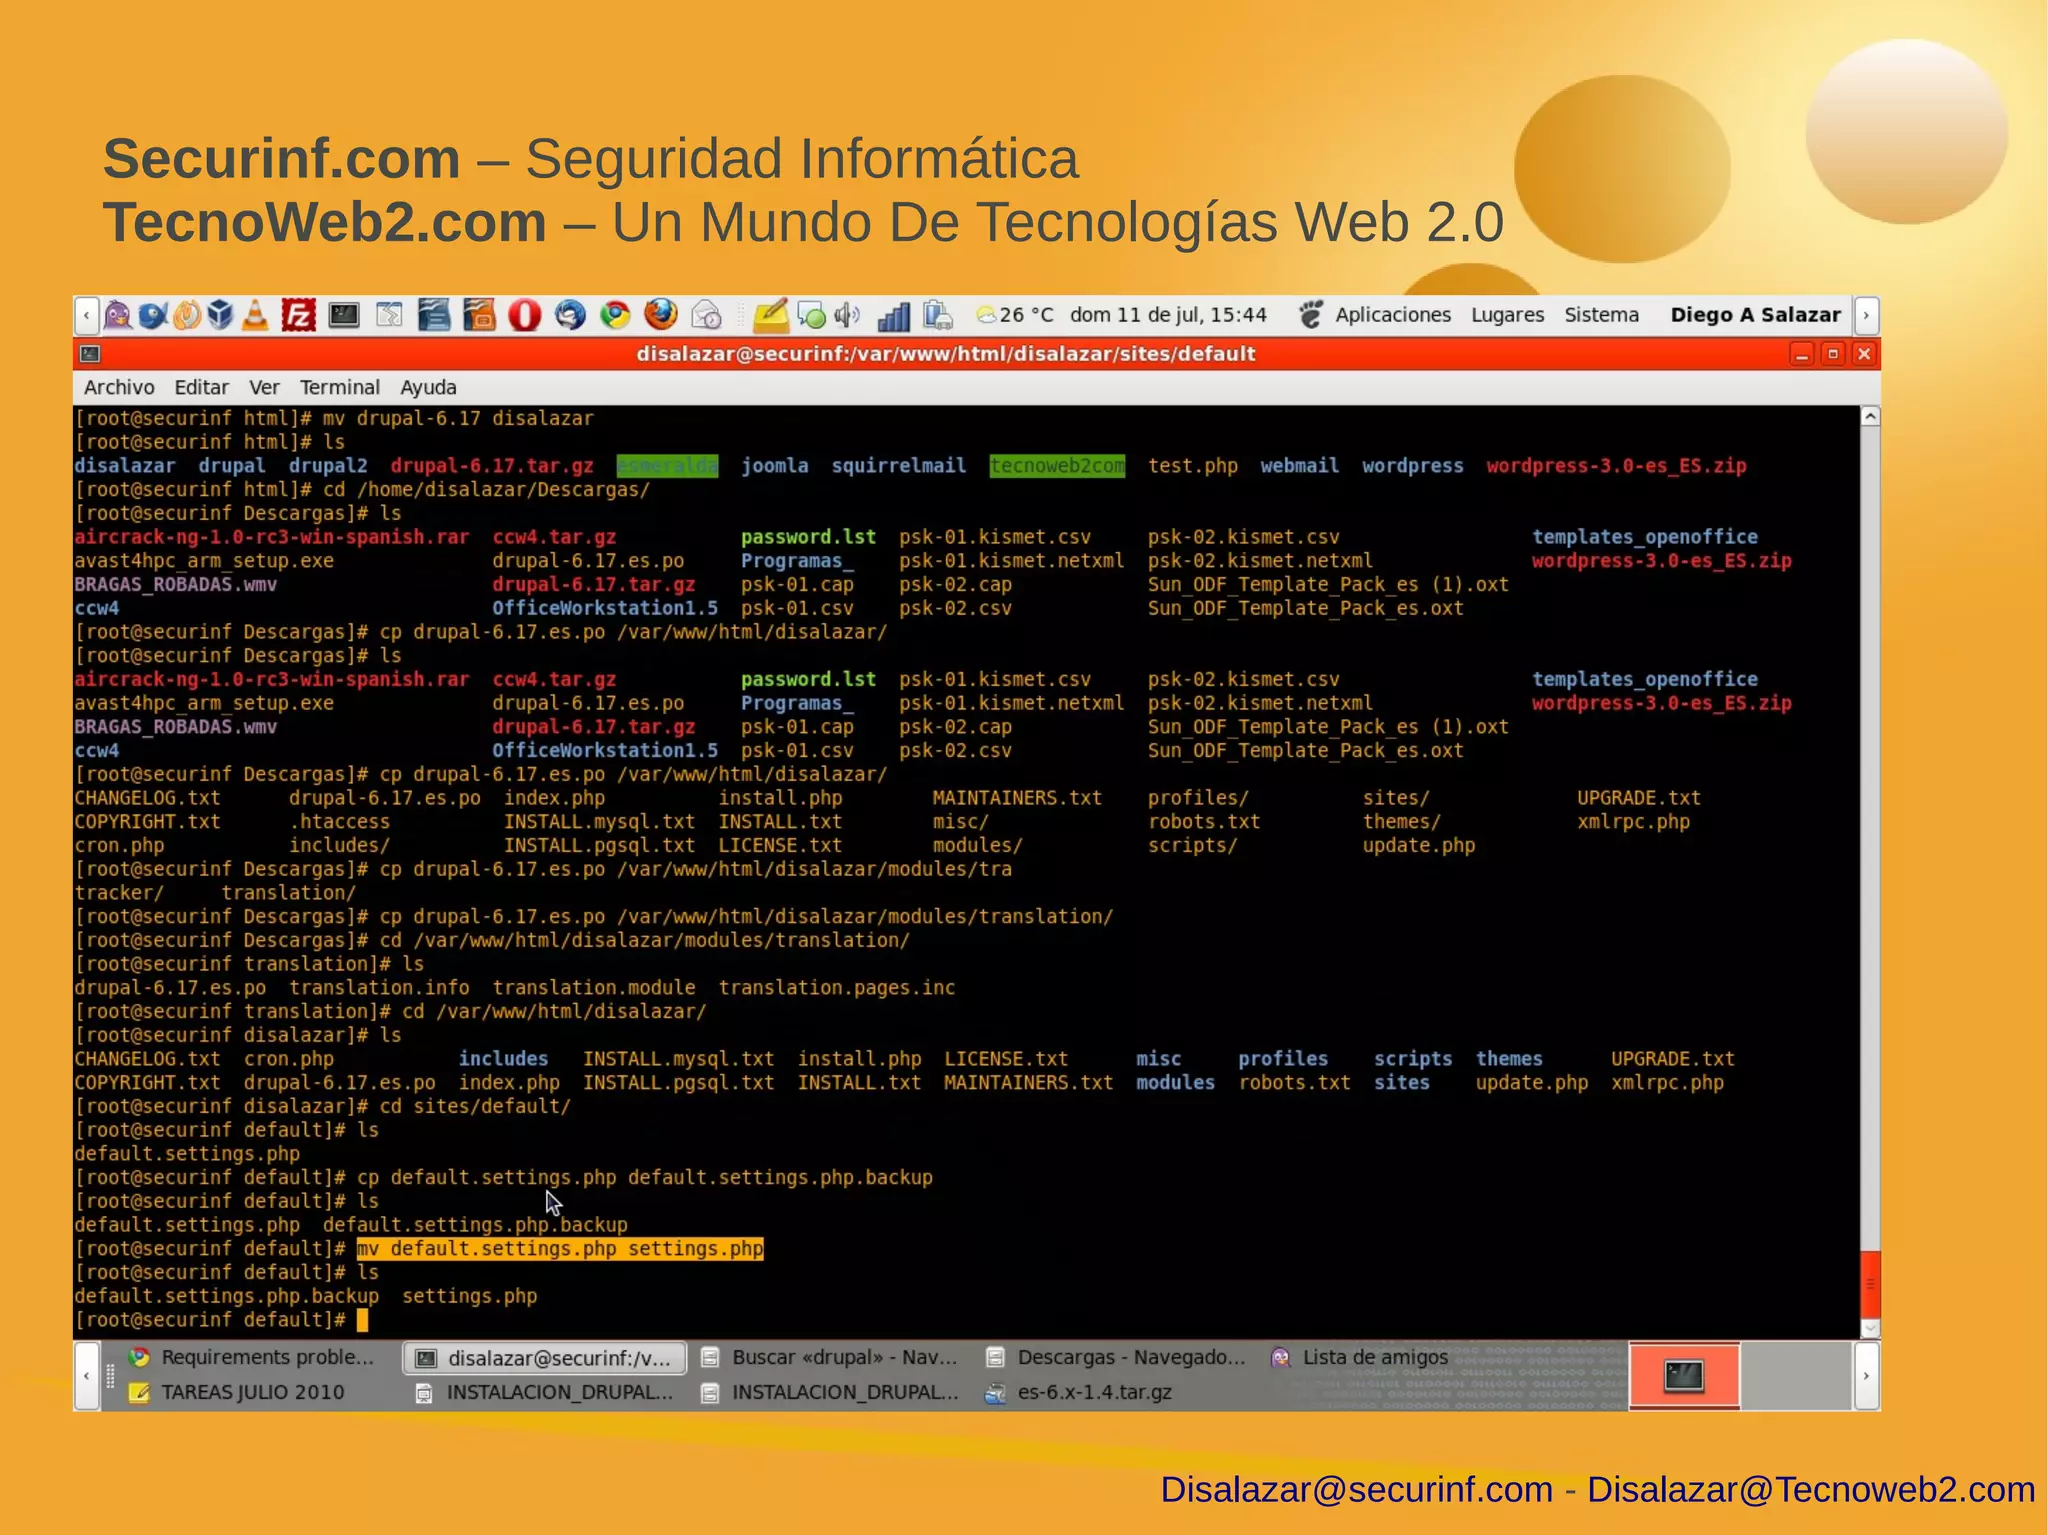2048x1535 pixels.
Task: Open Evolution mail calendar icon
Action: tap(706, 315)
